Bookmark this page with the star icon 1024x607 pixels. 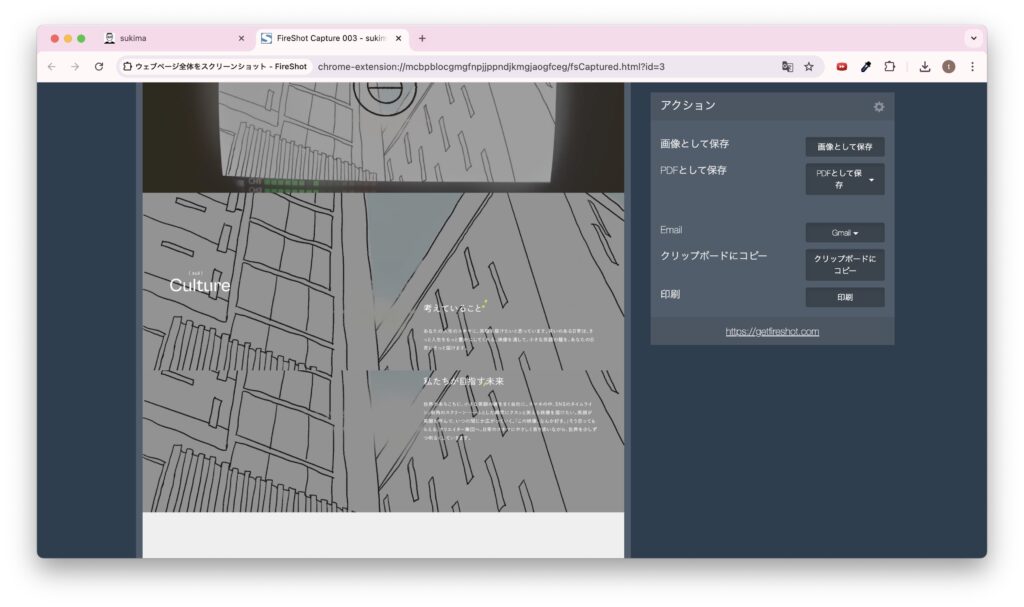(809, 66)
